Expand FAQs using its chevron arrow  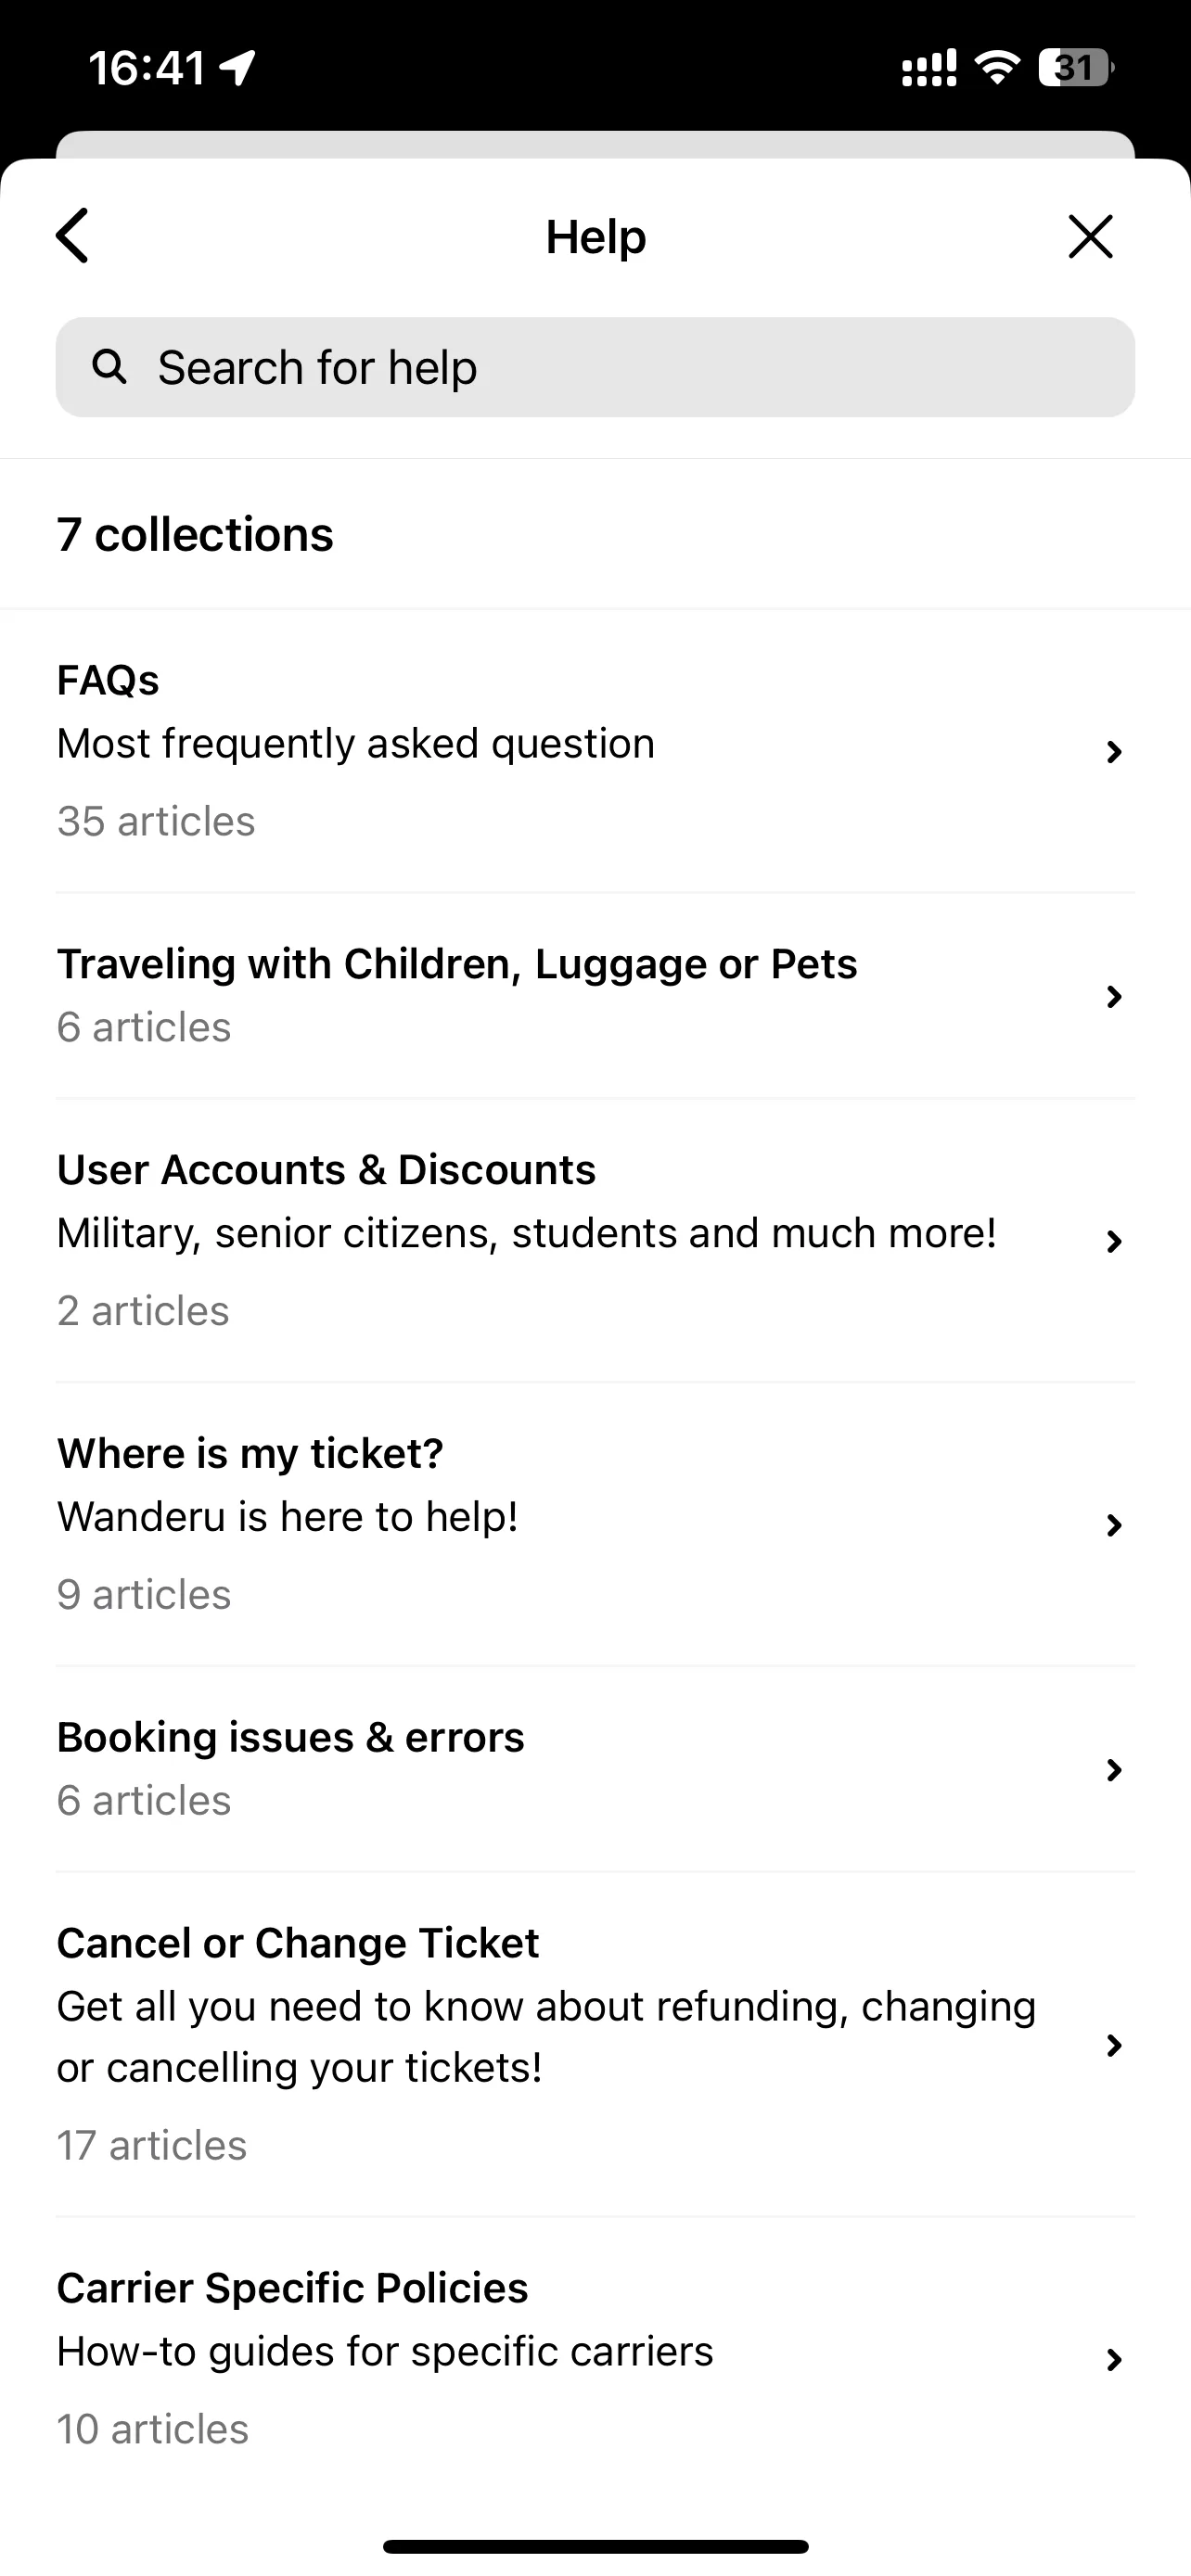1113,752
